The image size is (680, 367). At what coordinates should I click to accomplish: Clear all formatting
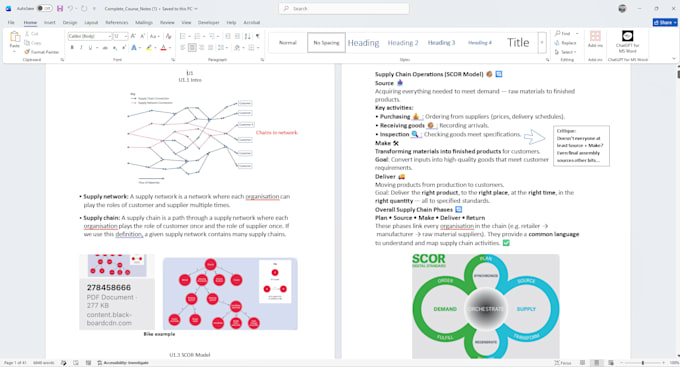(169, 36)
